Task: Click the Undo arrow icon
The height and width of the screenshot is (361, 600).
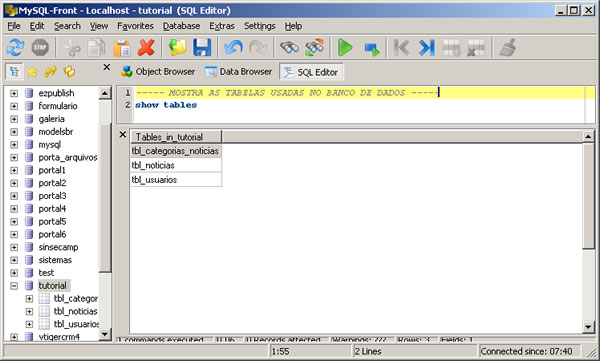Action: tap(233, 48)
